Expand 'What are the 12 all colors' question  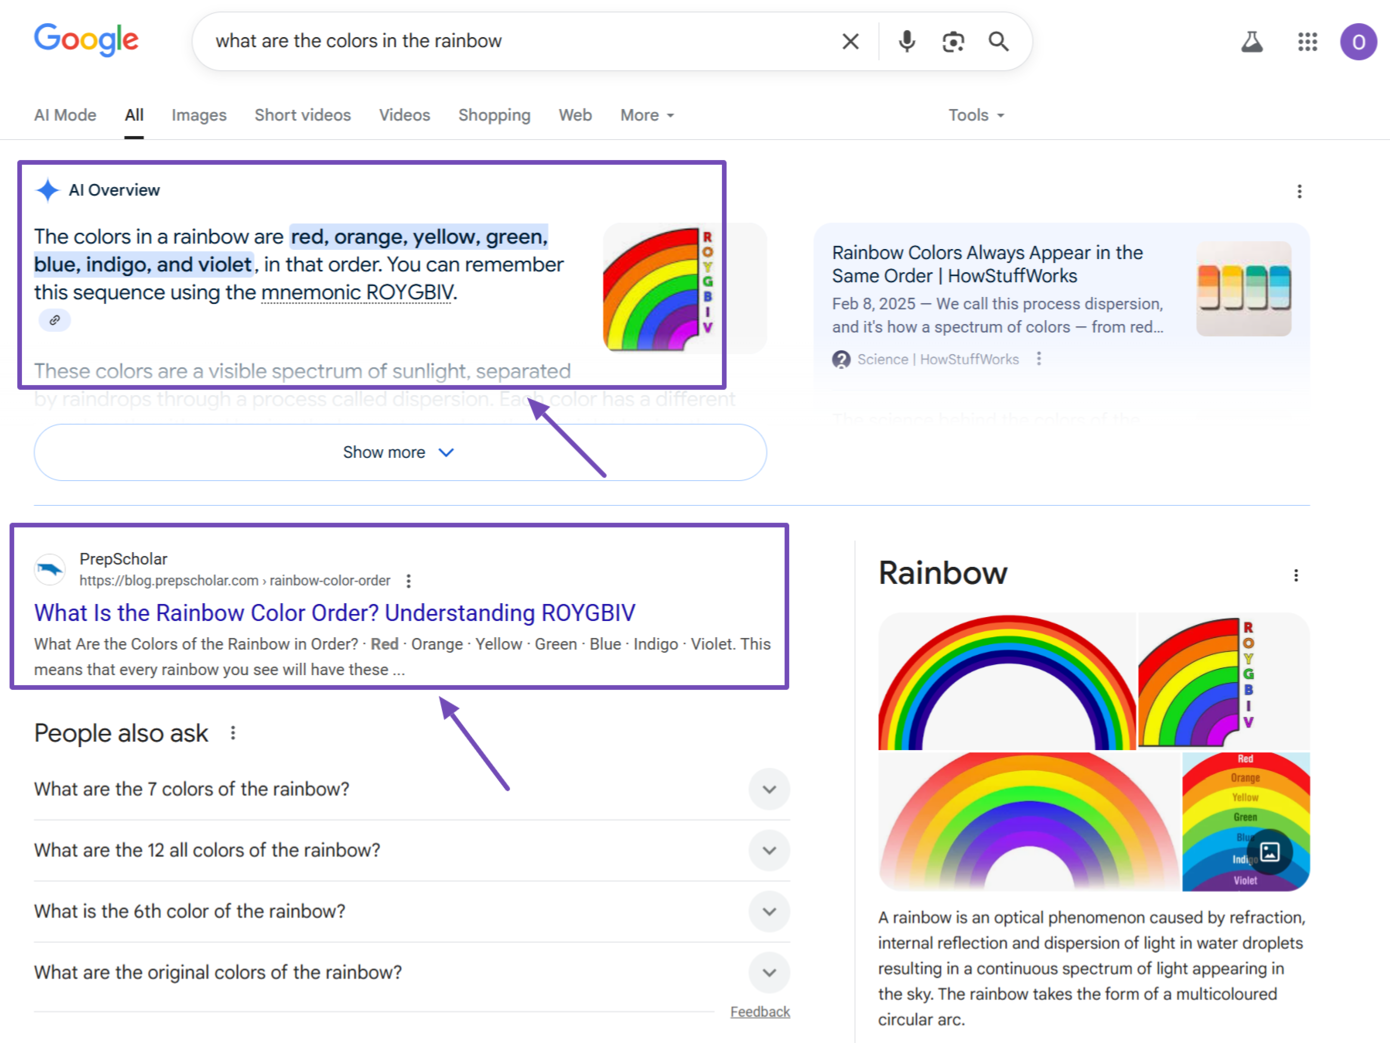(411, 850)
